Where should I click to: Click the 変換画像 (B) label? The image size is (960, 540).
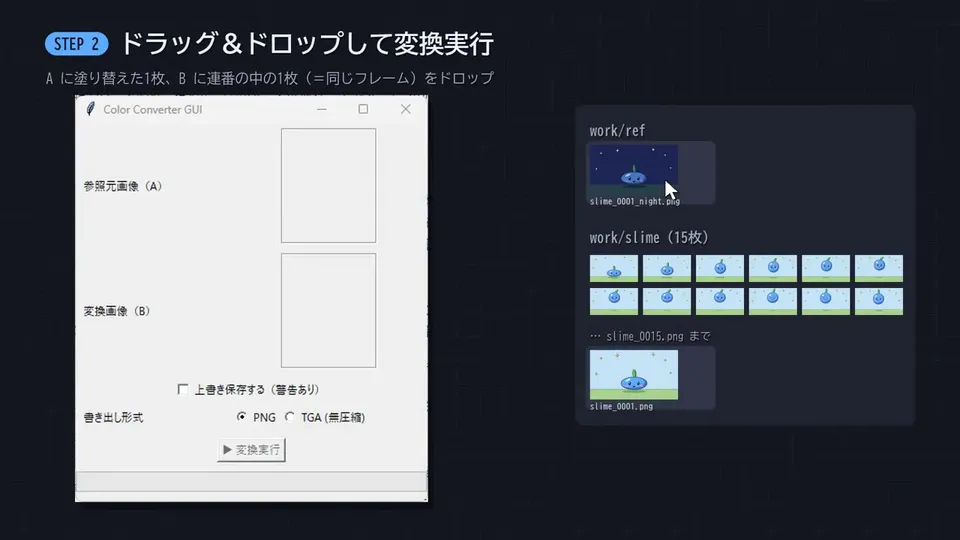click(x=116, y=311)
